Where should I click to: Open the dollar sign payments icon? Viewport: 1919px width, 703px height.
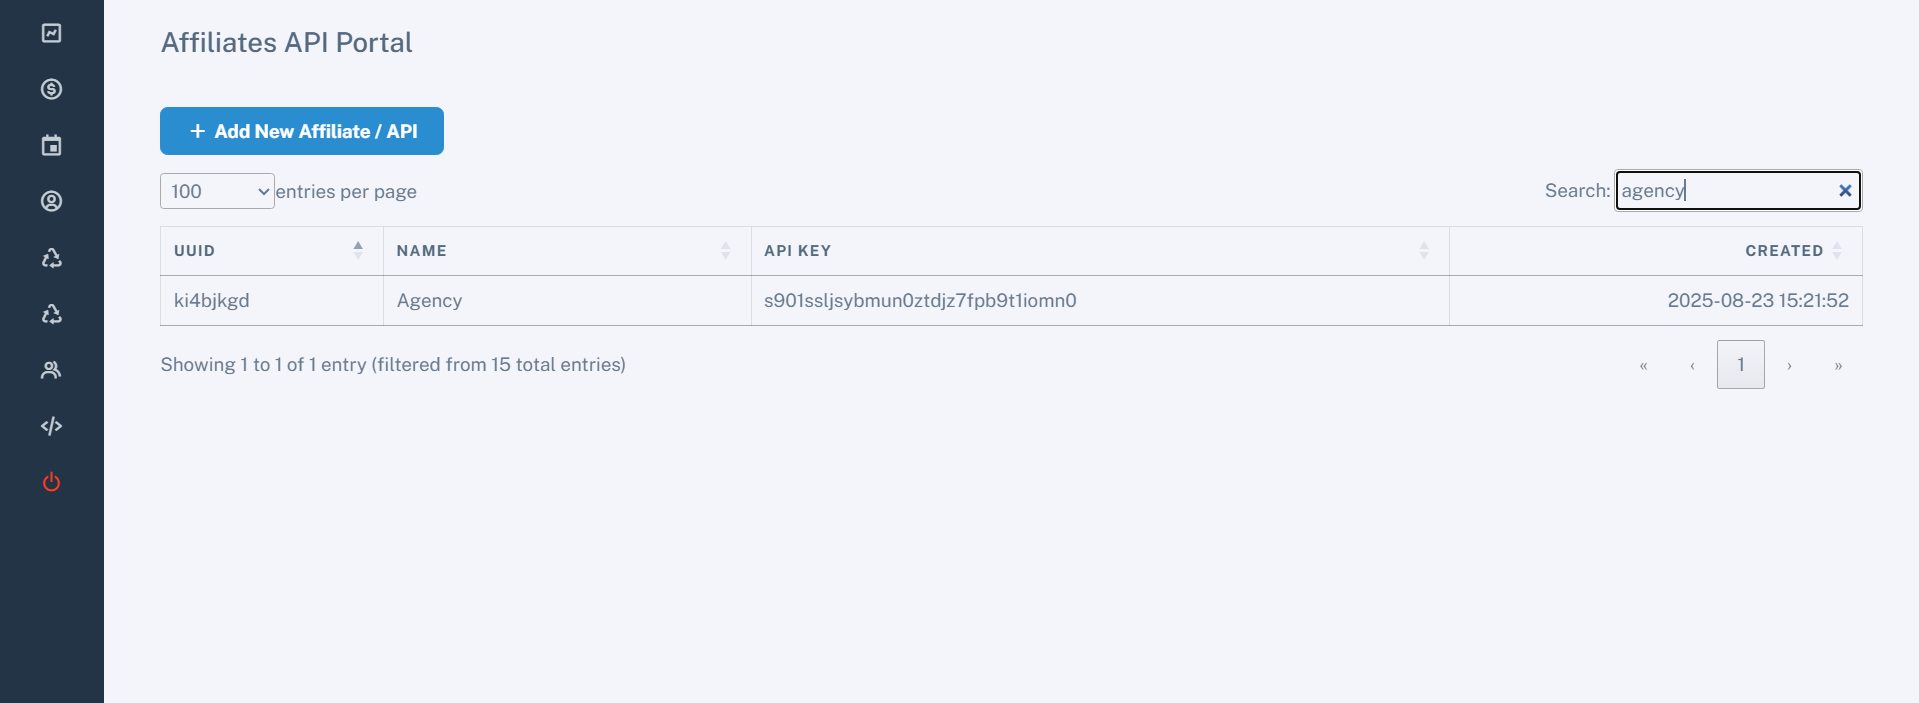(x=52, y=89)
